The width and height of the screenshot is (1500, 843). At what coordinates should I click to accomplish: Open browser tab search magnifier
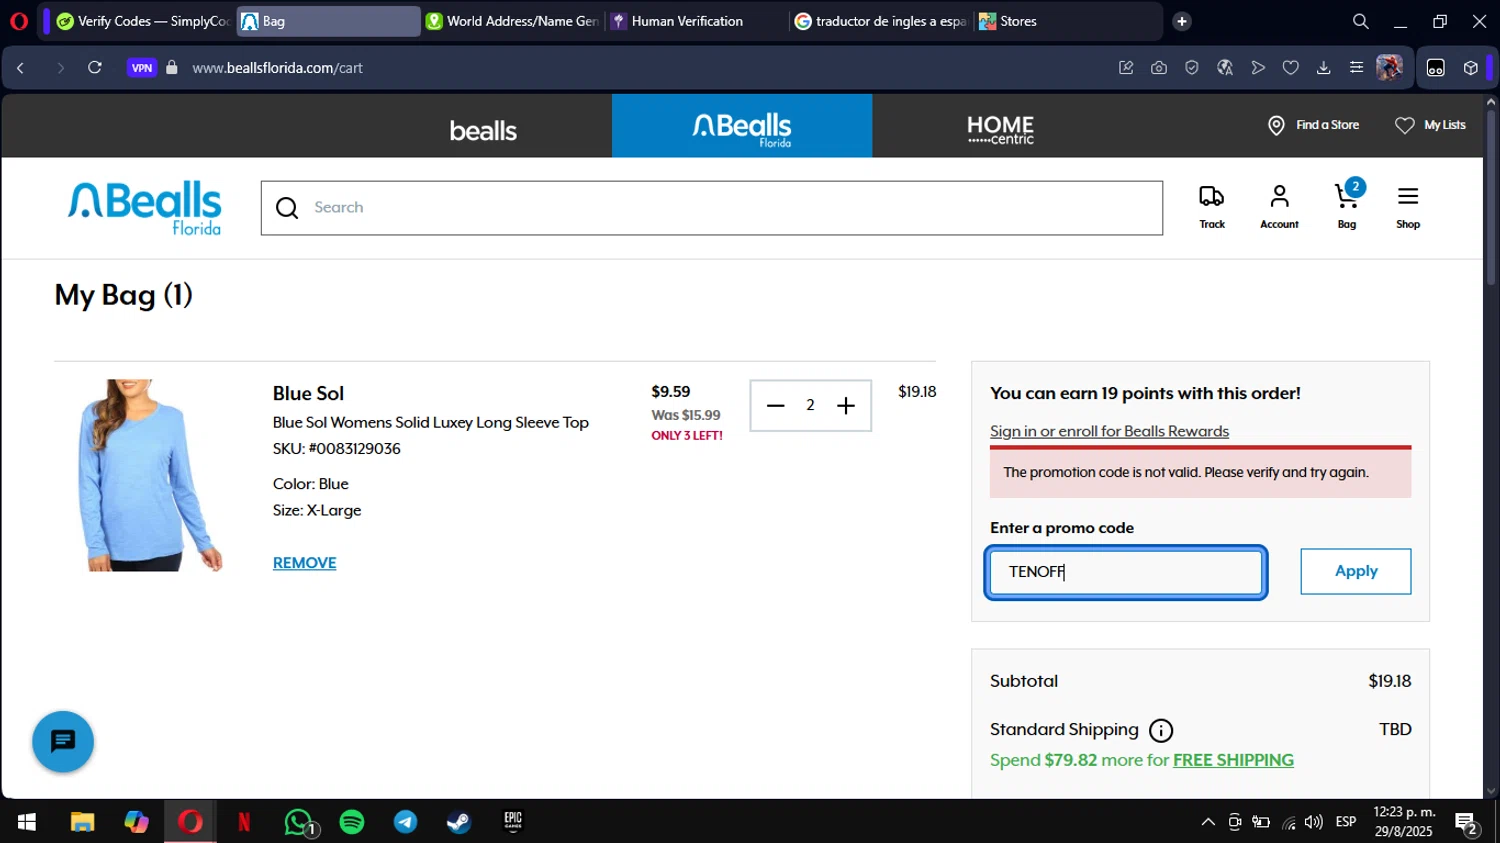(x=1361, y=21)
